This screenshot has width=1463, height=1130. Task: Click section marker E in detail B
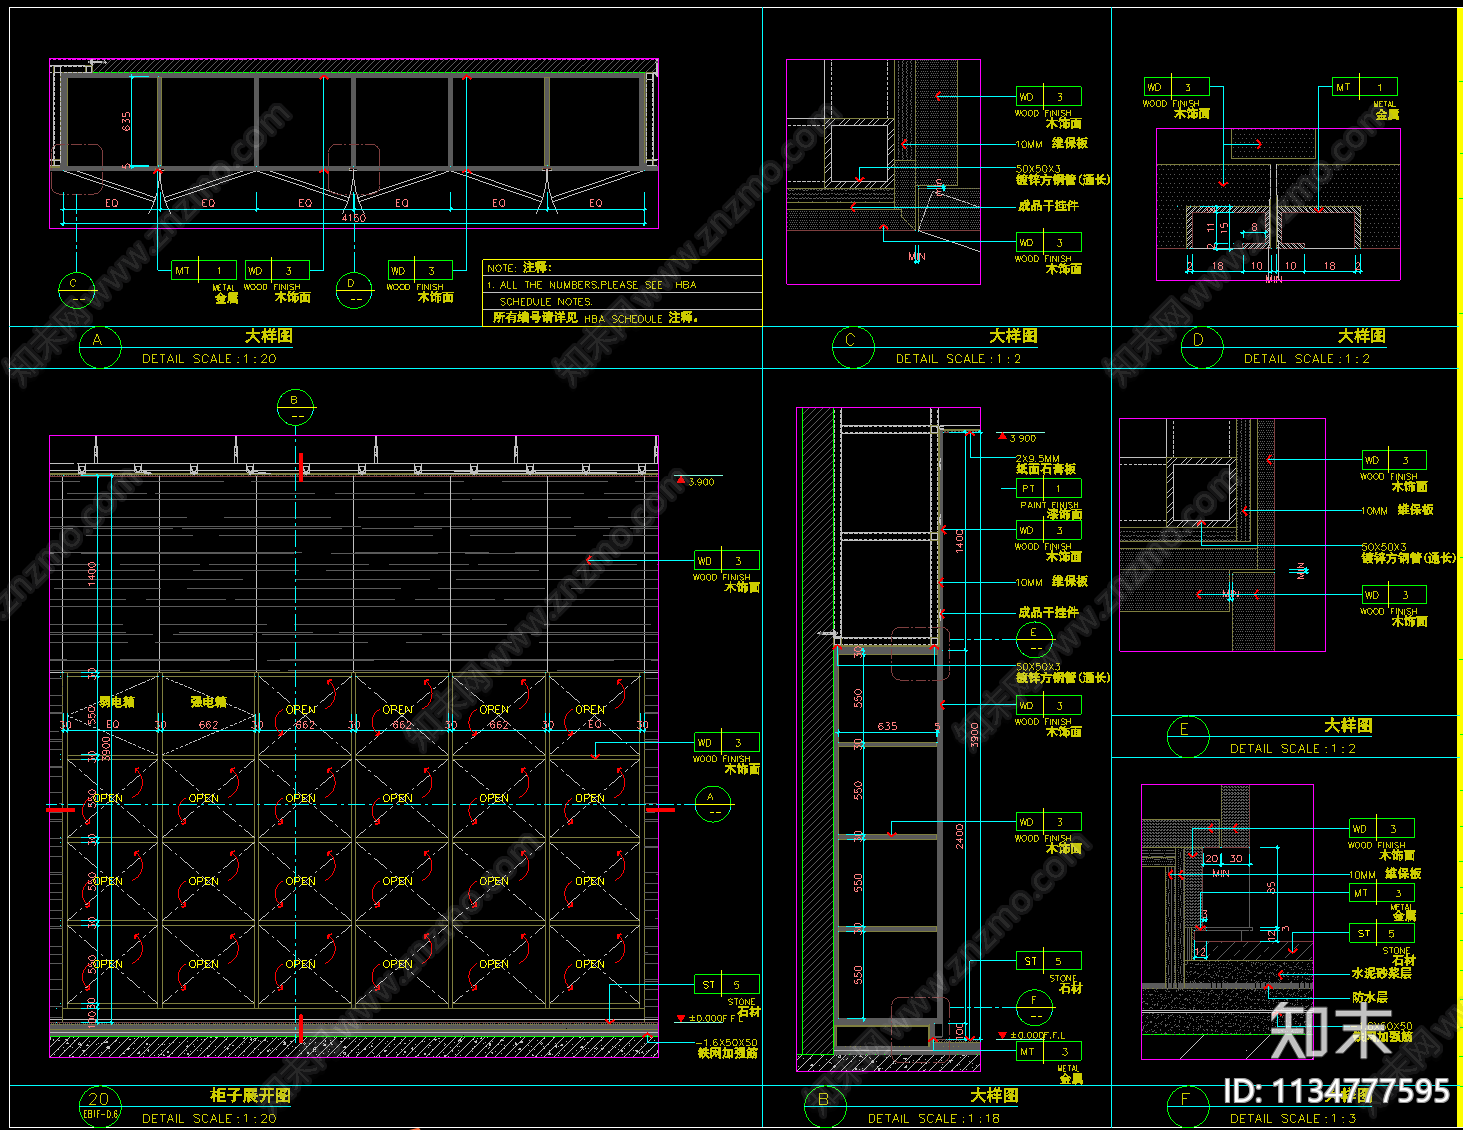click(x=1034, y=640)
